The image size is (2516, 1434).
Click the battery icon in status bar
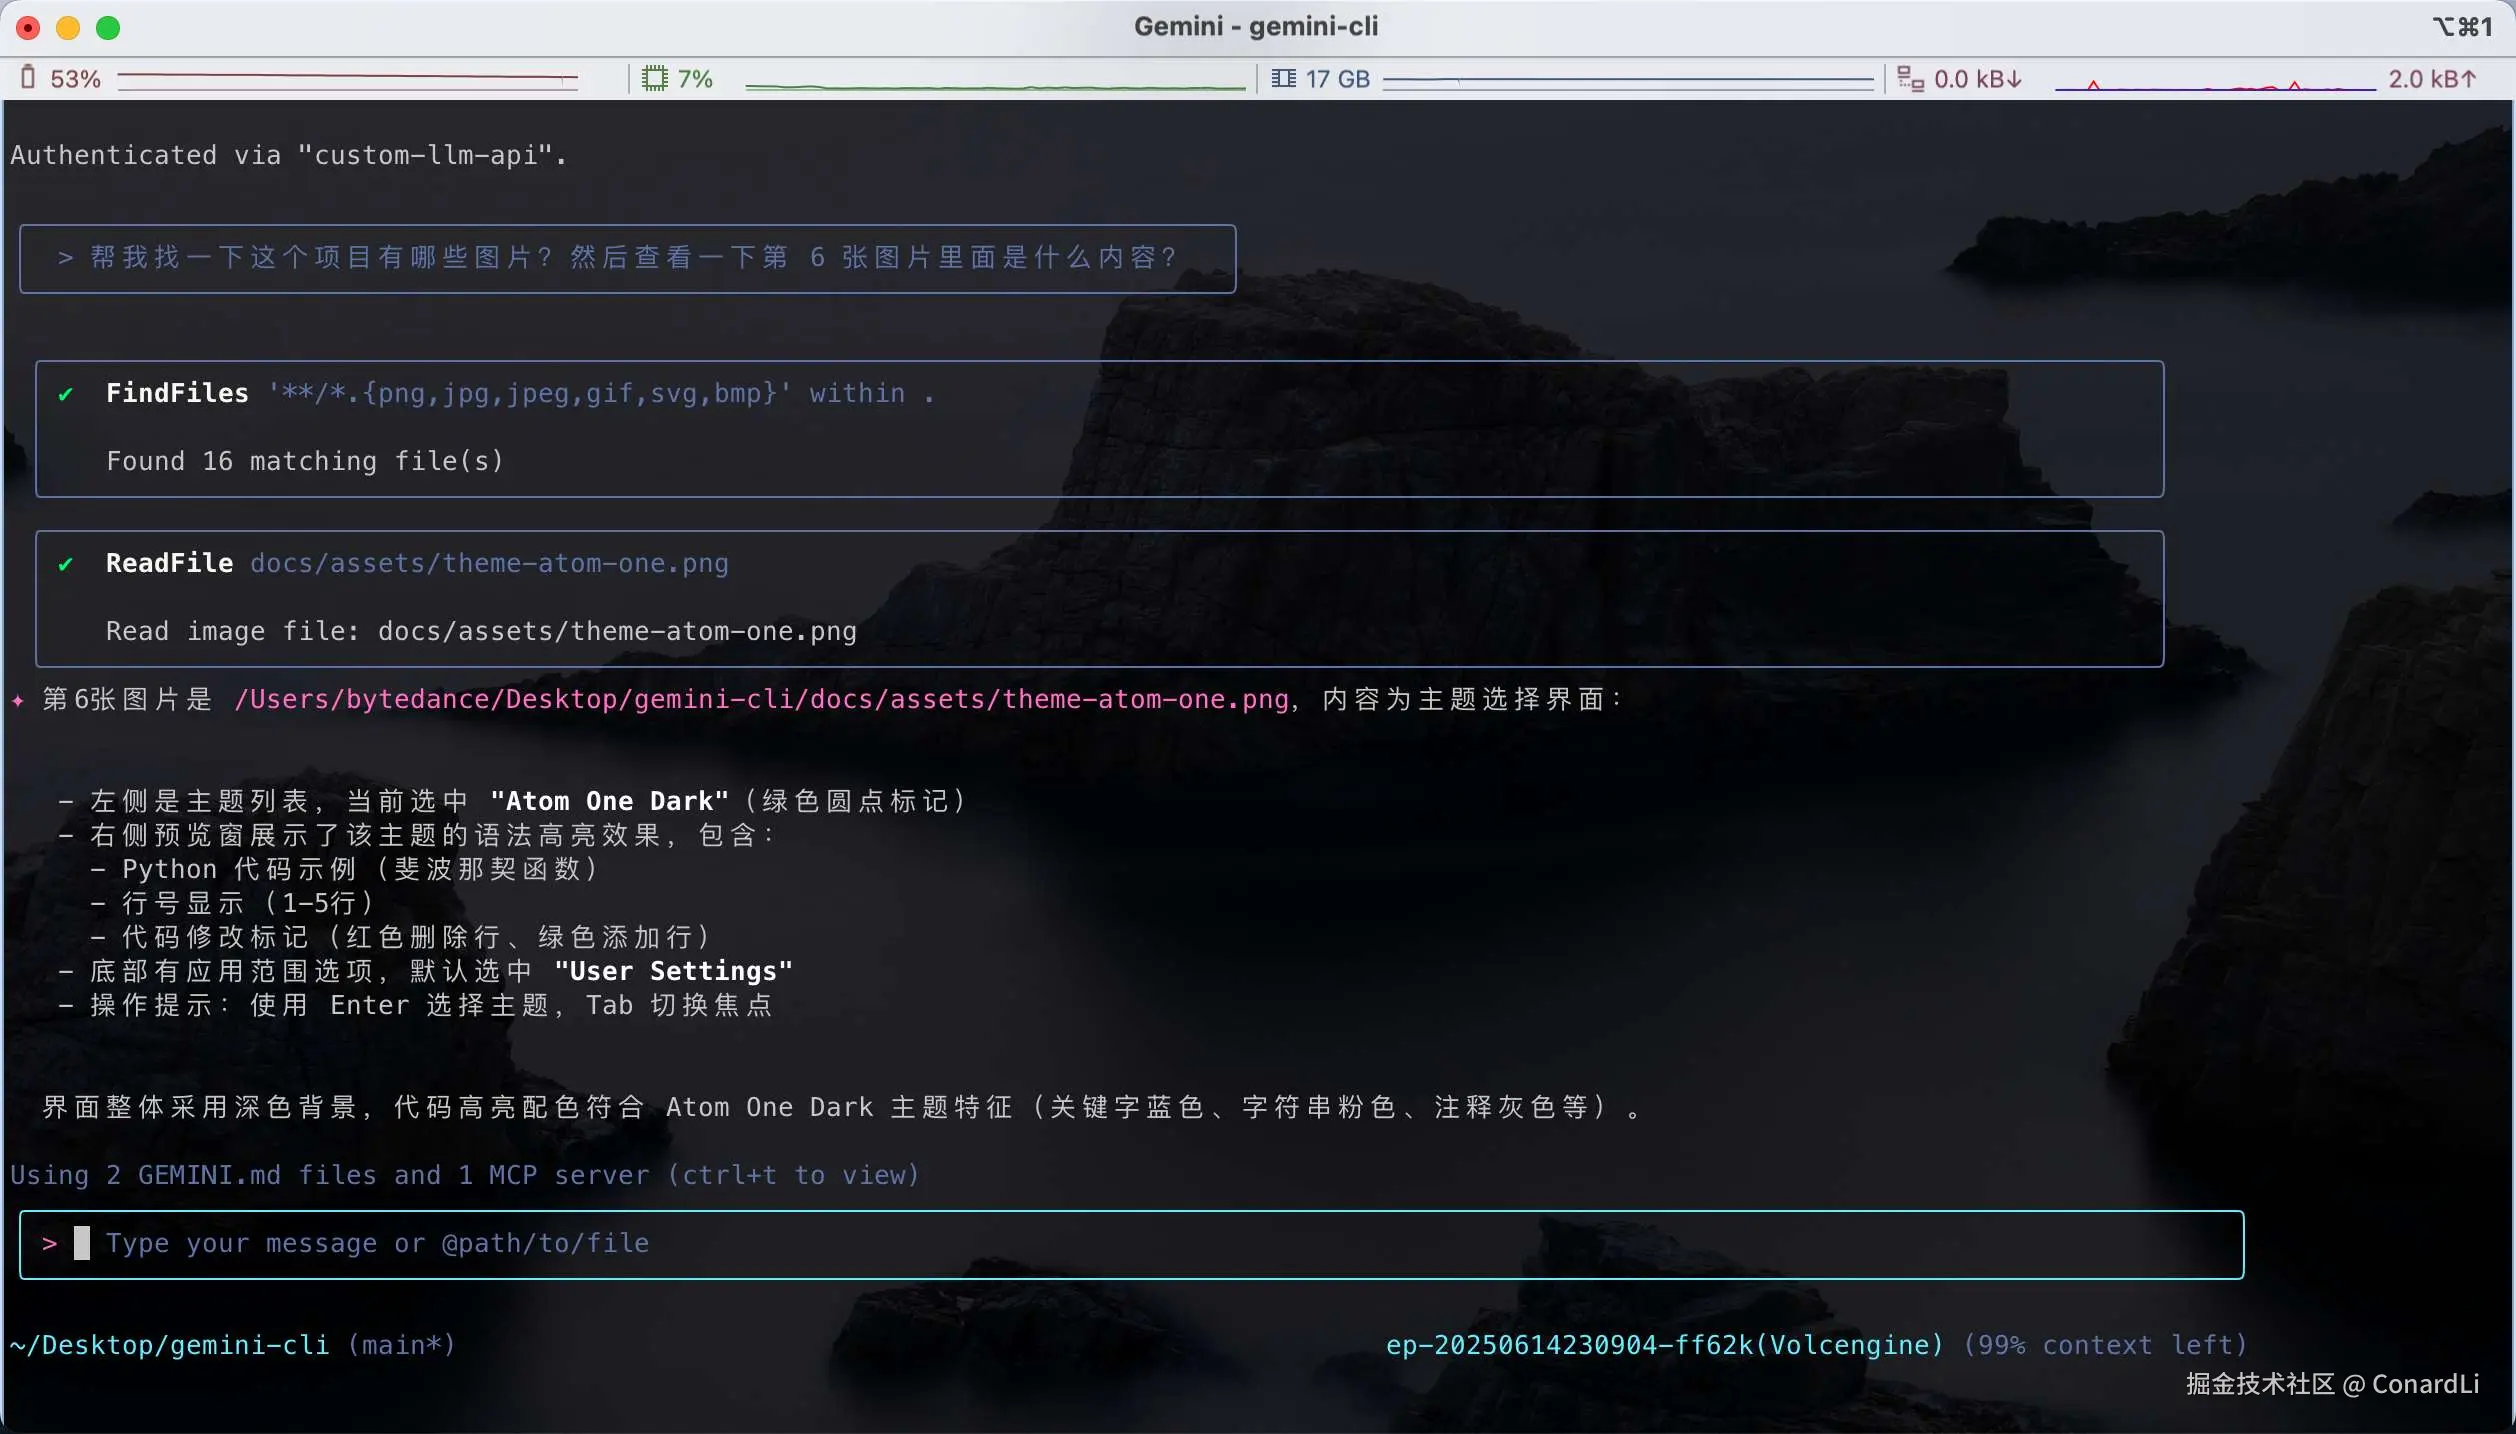[28, 78]
